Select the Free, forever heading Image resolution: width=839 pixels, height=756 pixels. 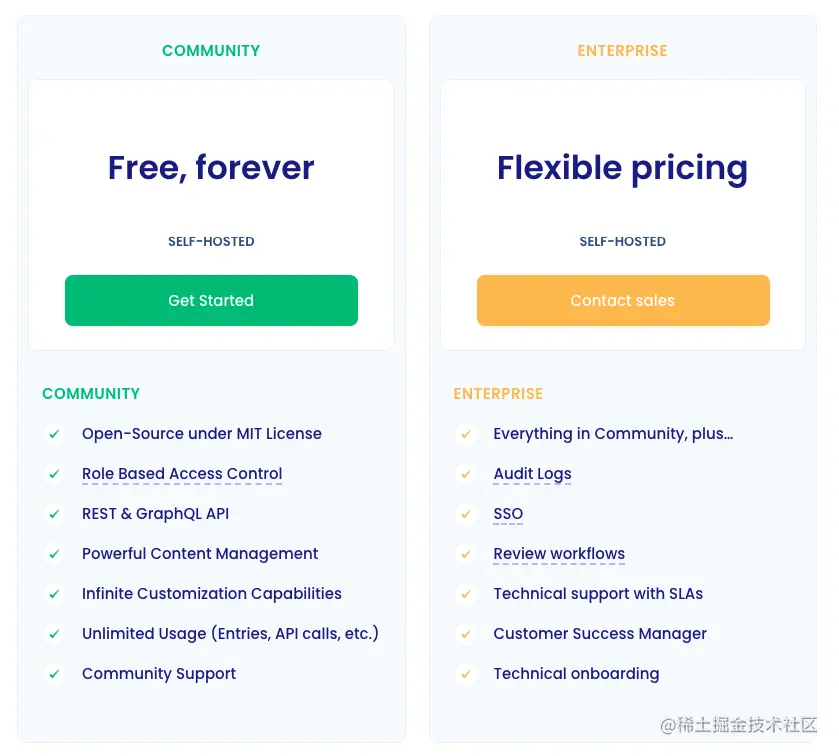tap(211, 167)
